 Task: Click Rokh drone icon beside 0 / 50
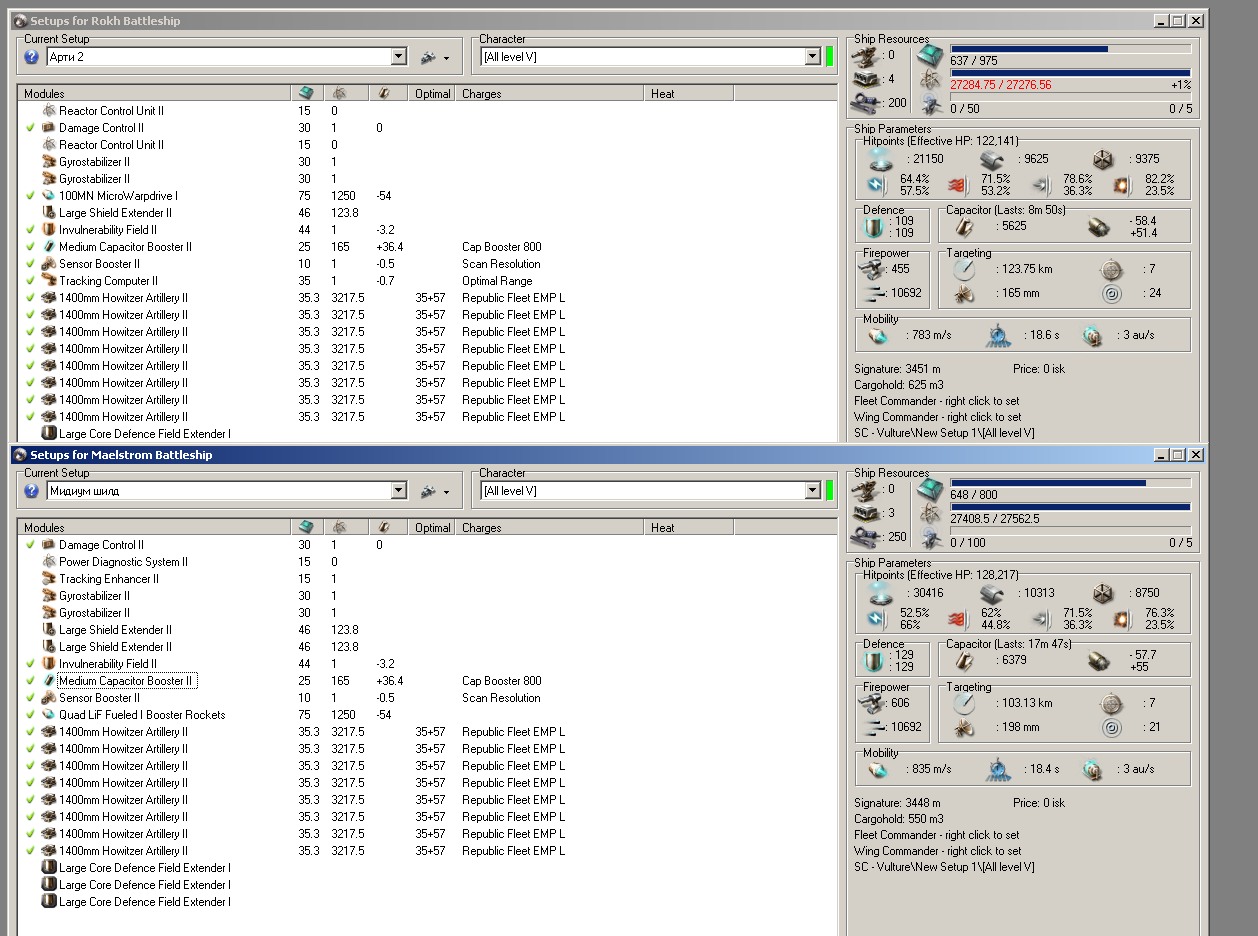pos(930,106)
